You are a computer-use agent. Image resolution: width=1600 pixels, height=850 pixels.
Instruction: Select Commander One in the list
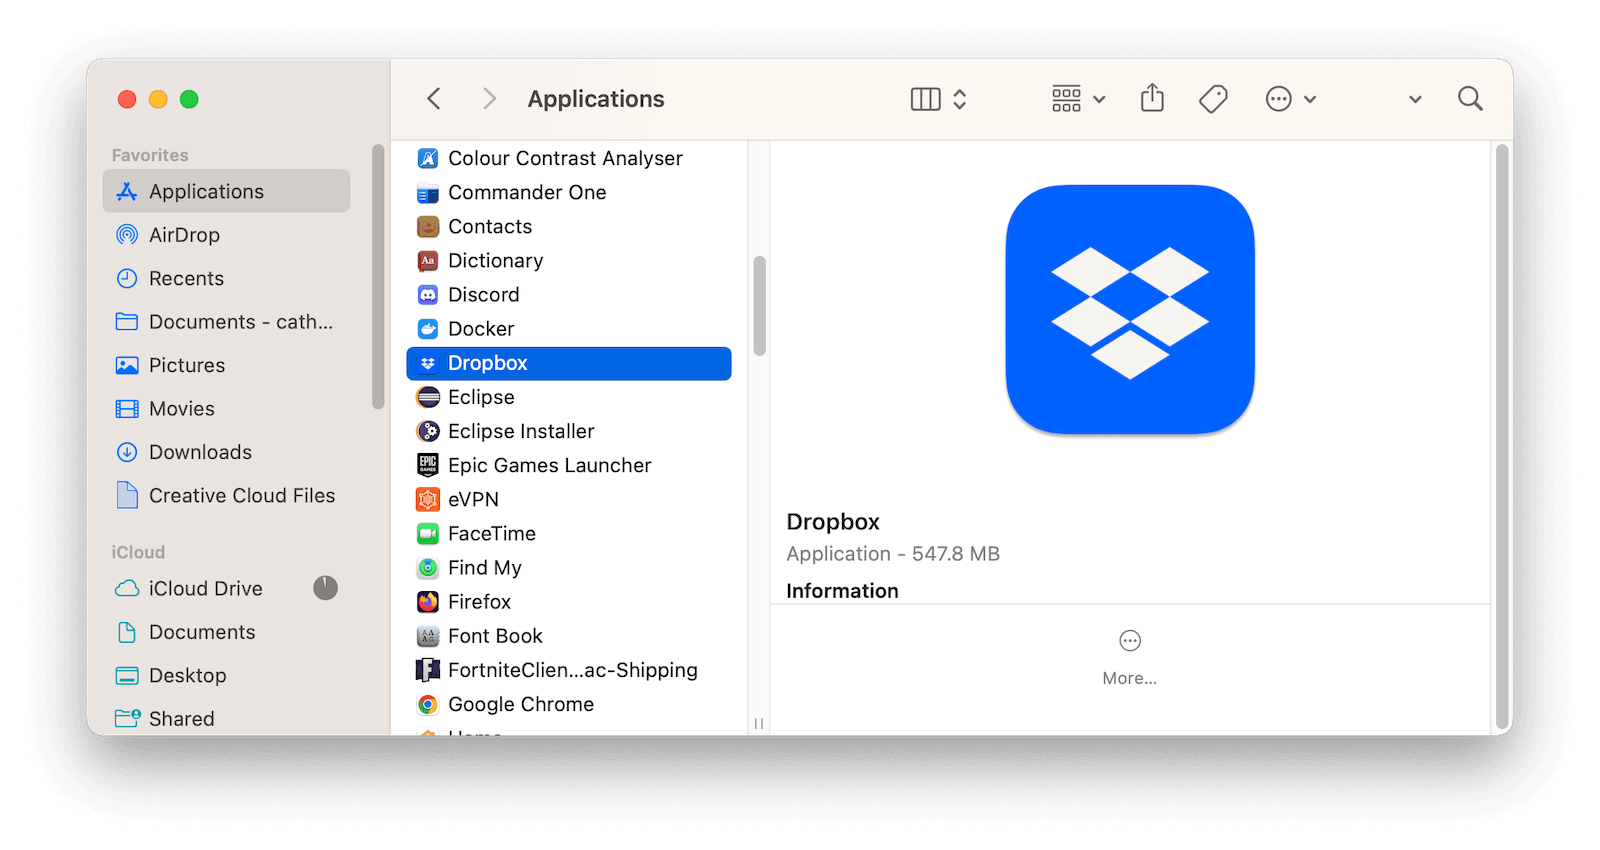click(x=569, y=192)
